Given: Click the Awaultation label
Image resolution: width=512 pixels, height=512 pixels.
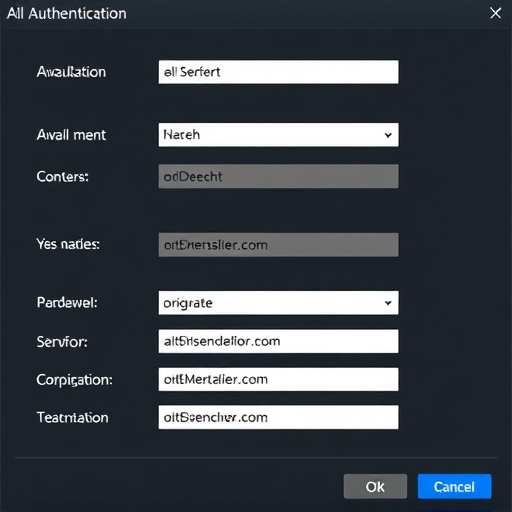Looking at the screenshot, I should click(71, 72).
